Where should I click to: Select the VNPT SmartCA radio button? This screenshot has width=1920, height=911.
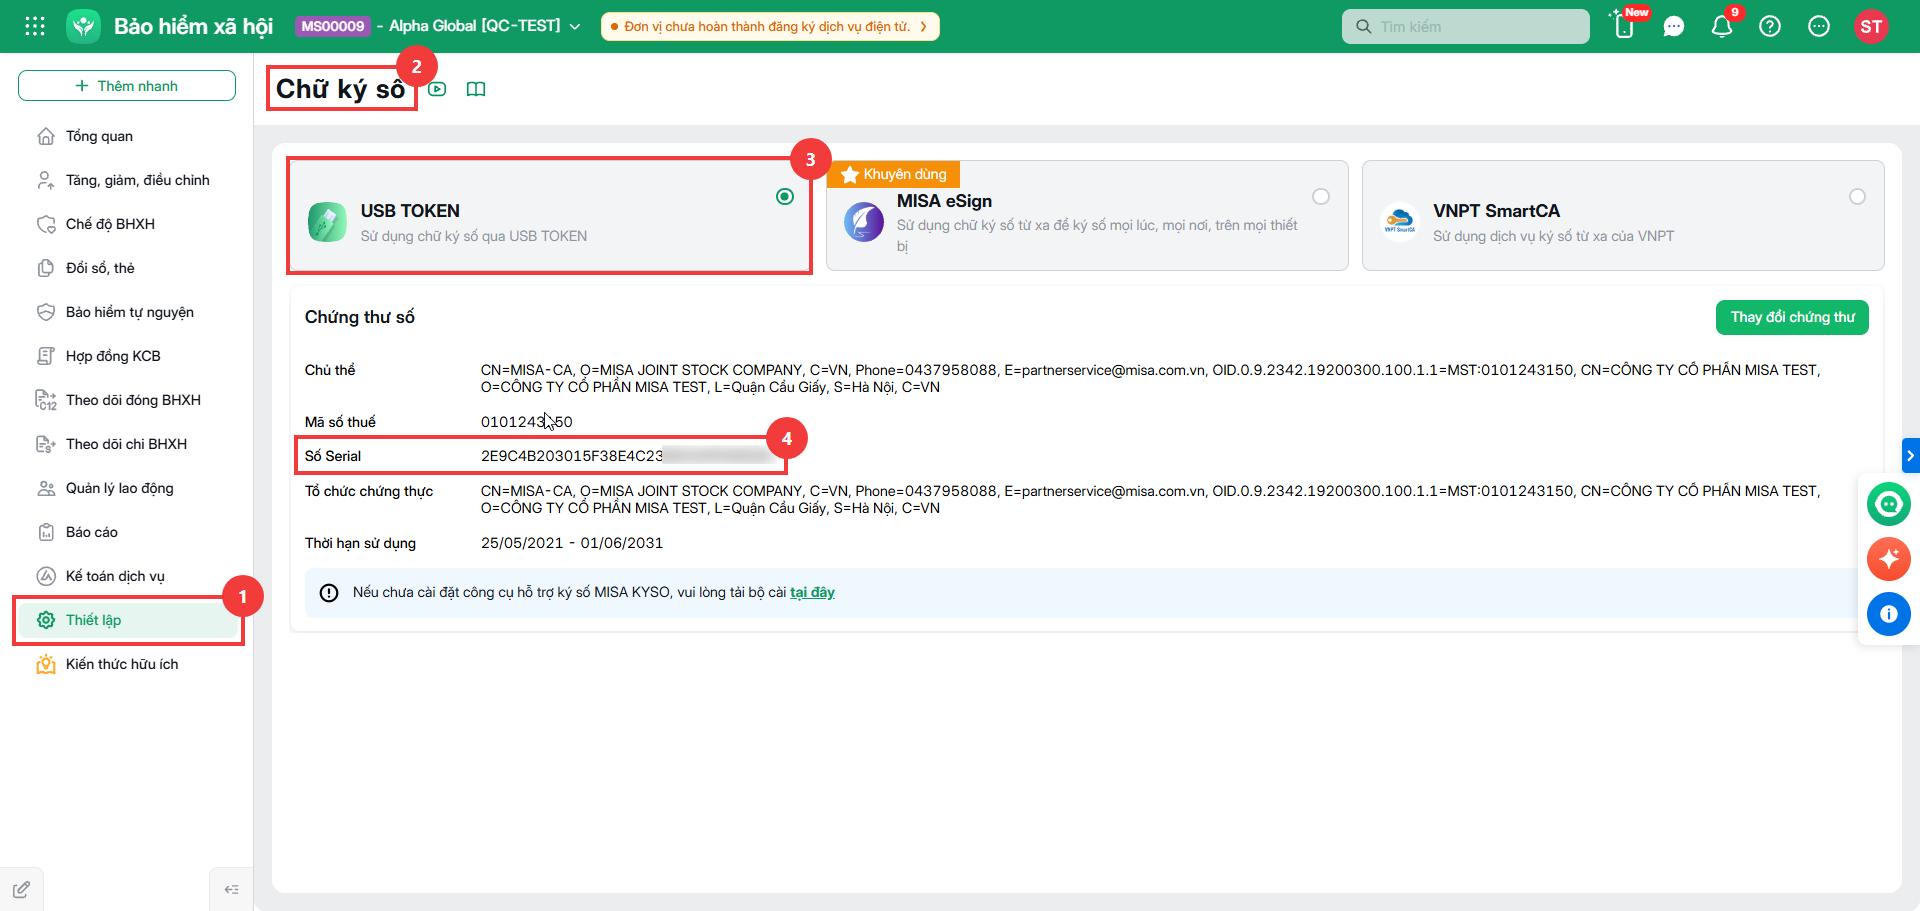(x=1857, y=197)
